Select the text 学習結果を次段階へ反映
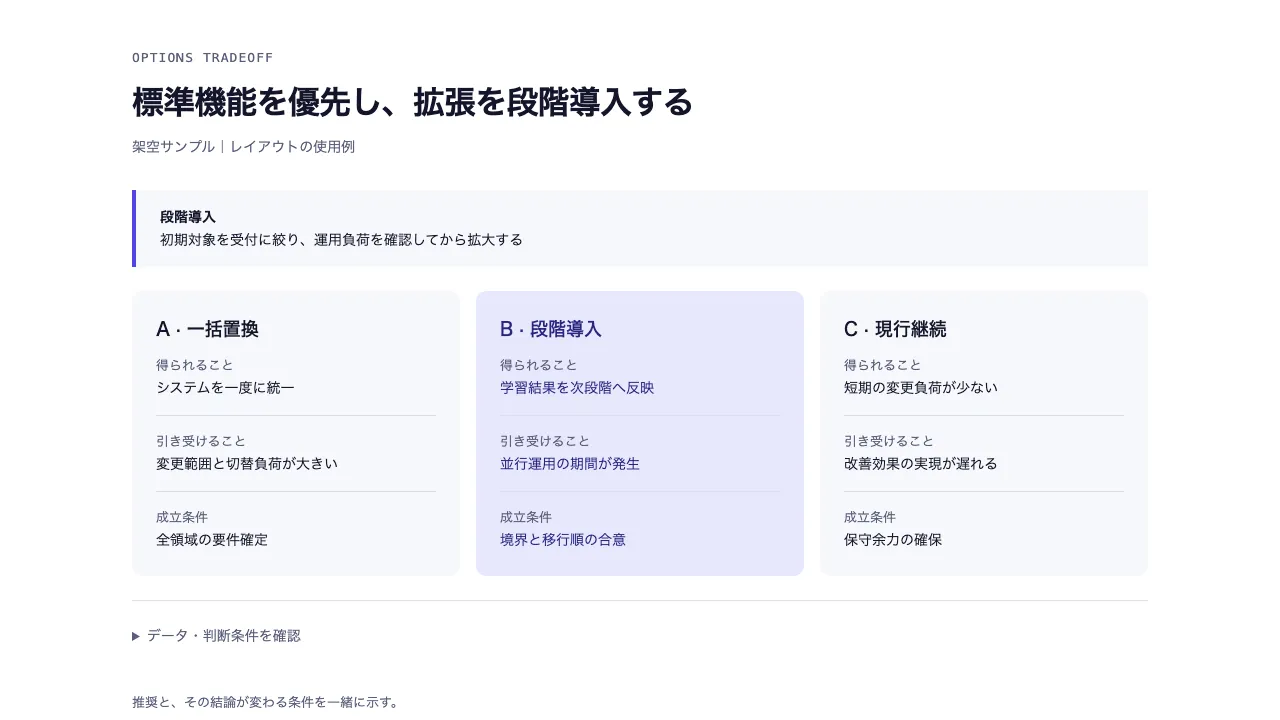 577,388
